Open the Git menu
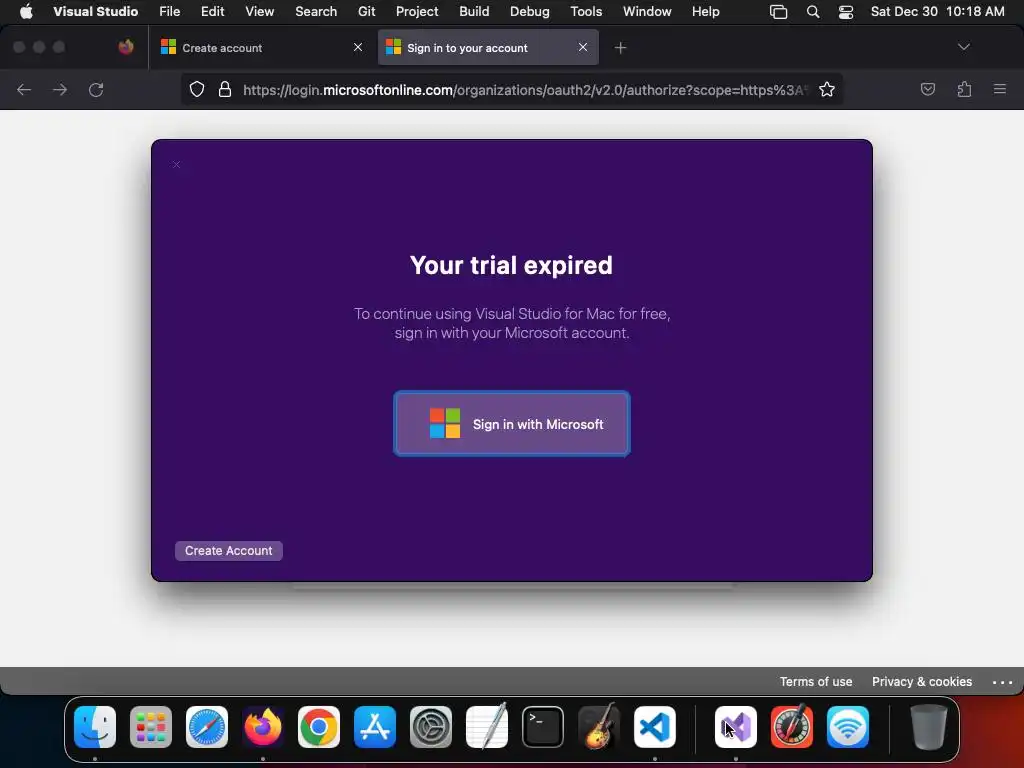The height and width of the screenshot is (768, 1024). 366,11
